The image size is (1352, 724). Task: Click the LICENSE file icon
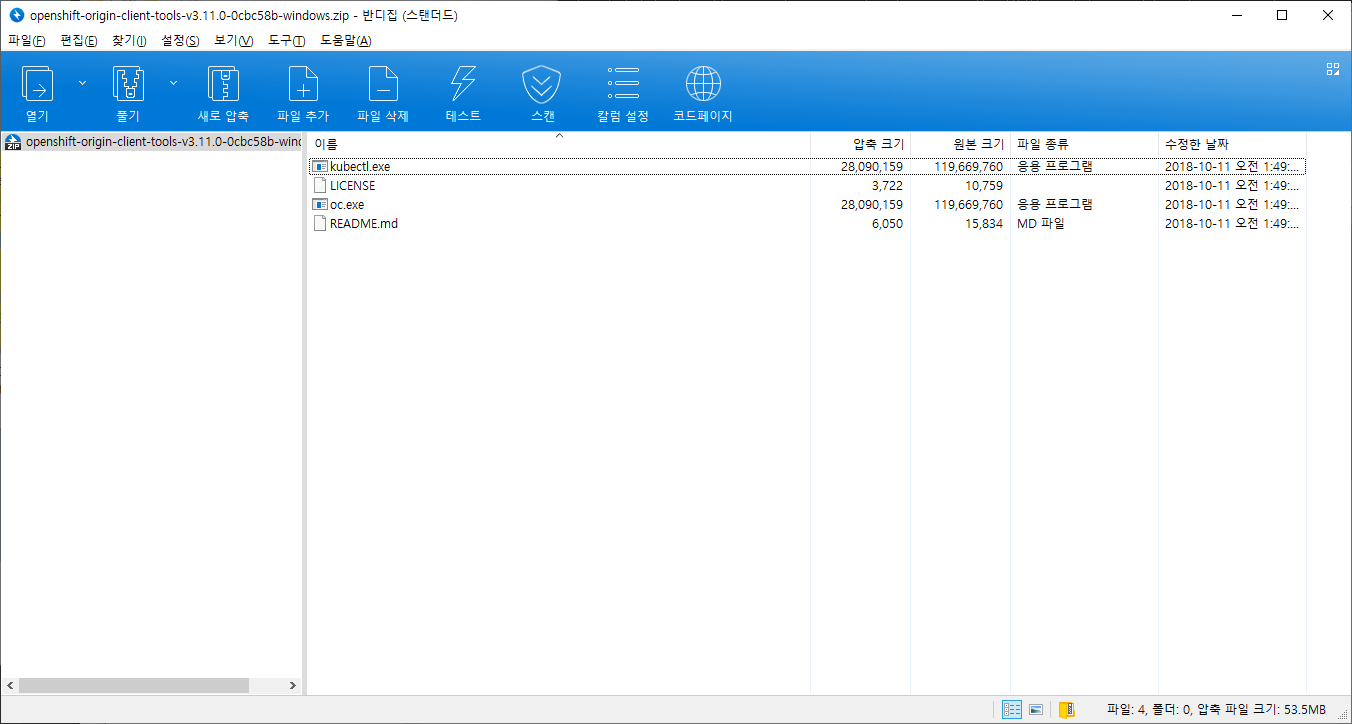320,186
